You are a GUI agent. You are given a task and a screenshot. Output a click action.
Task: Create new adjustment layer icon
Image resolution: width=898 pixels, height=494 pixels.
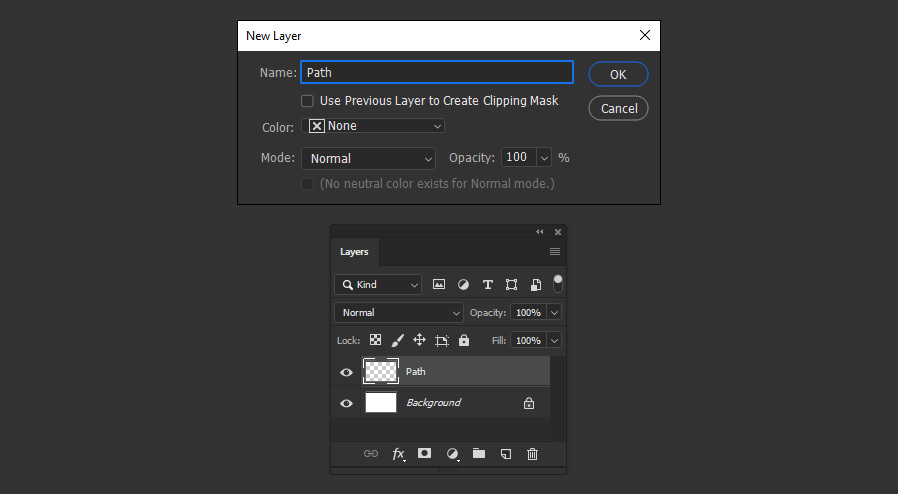[x=452, y=454]
